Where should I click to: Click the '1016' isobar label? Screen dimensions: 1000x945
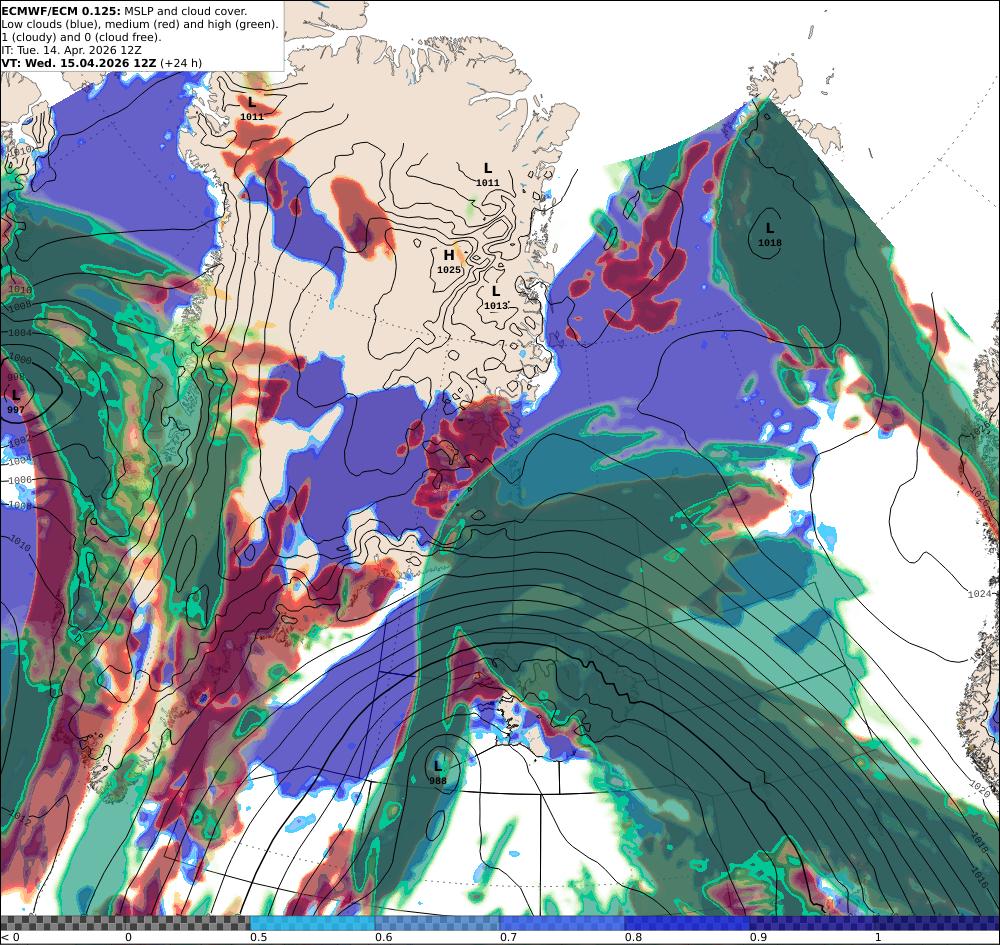click(x=980, y=879)
